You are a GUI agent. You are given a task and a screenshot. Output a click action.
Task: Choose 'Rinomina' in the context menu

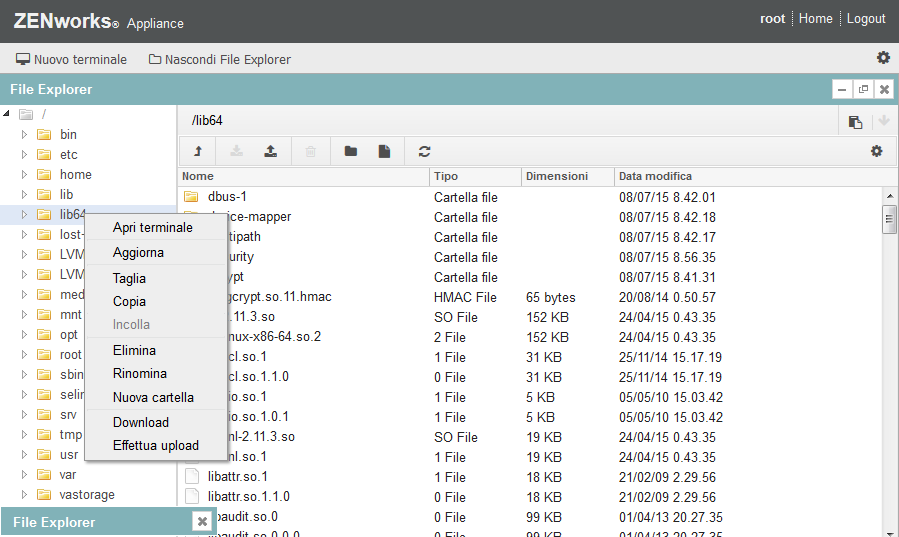140,373
